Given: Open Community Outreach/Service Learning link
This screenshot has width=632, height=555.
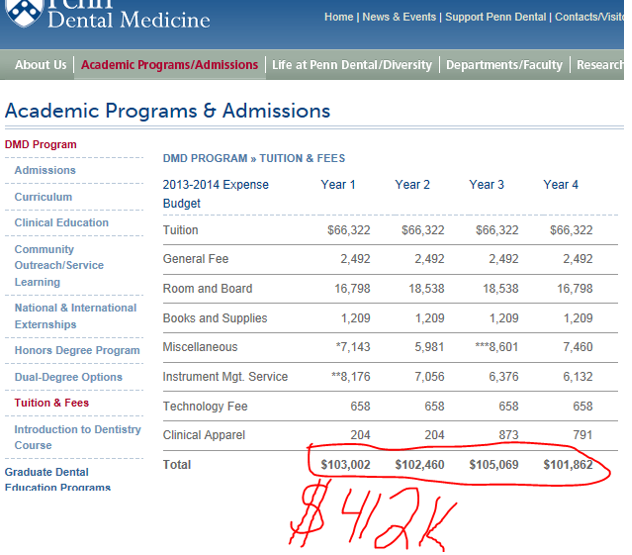Looking at the screenshot, I should pos(59,265).
